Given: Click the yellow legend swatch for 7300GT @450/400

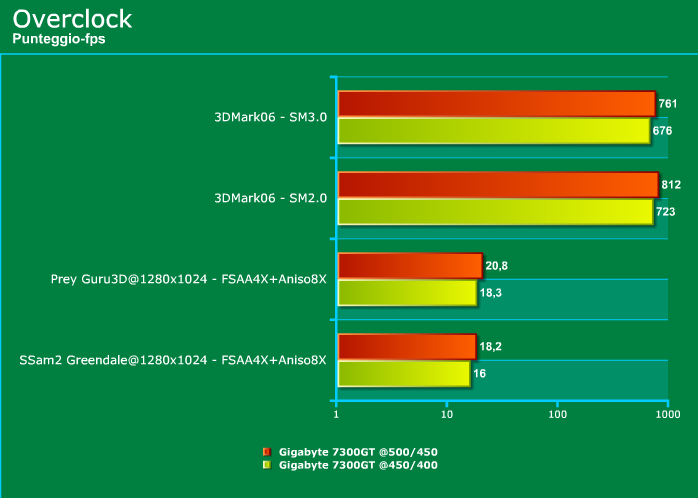Looking at the screenshot, I should pos(266,465).
